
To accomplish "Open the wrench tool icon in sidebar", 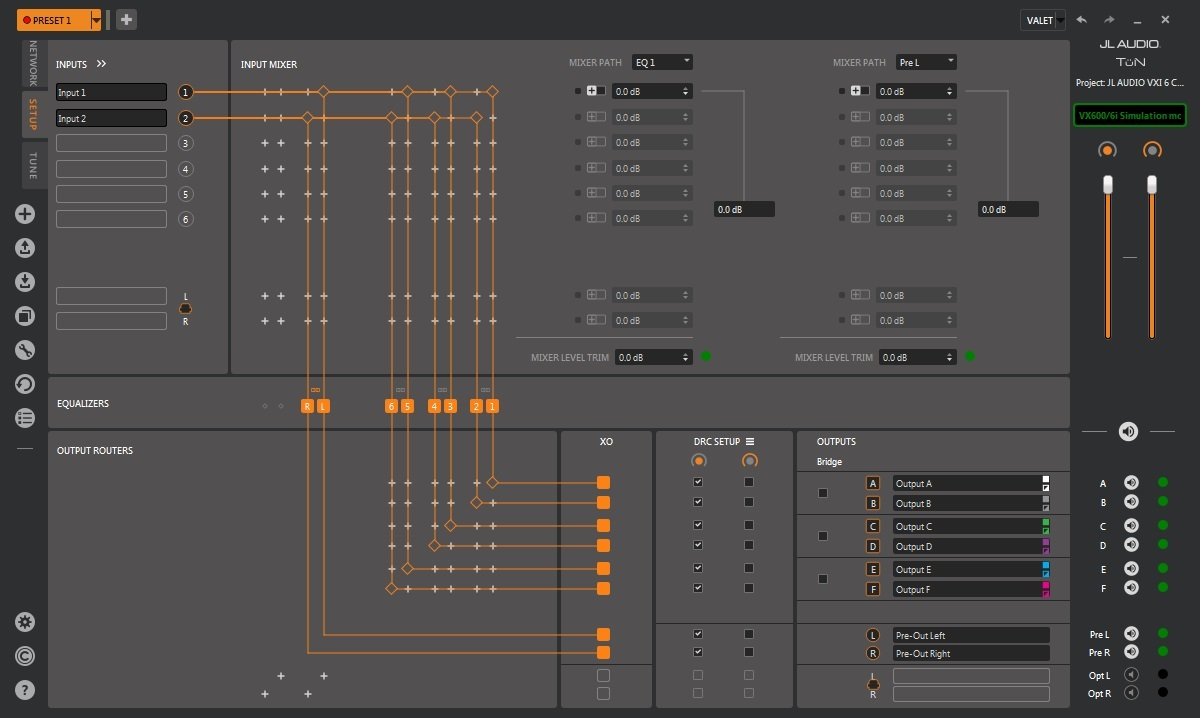I will coord(25,350).
